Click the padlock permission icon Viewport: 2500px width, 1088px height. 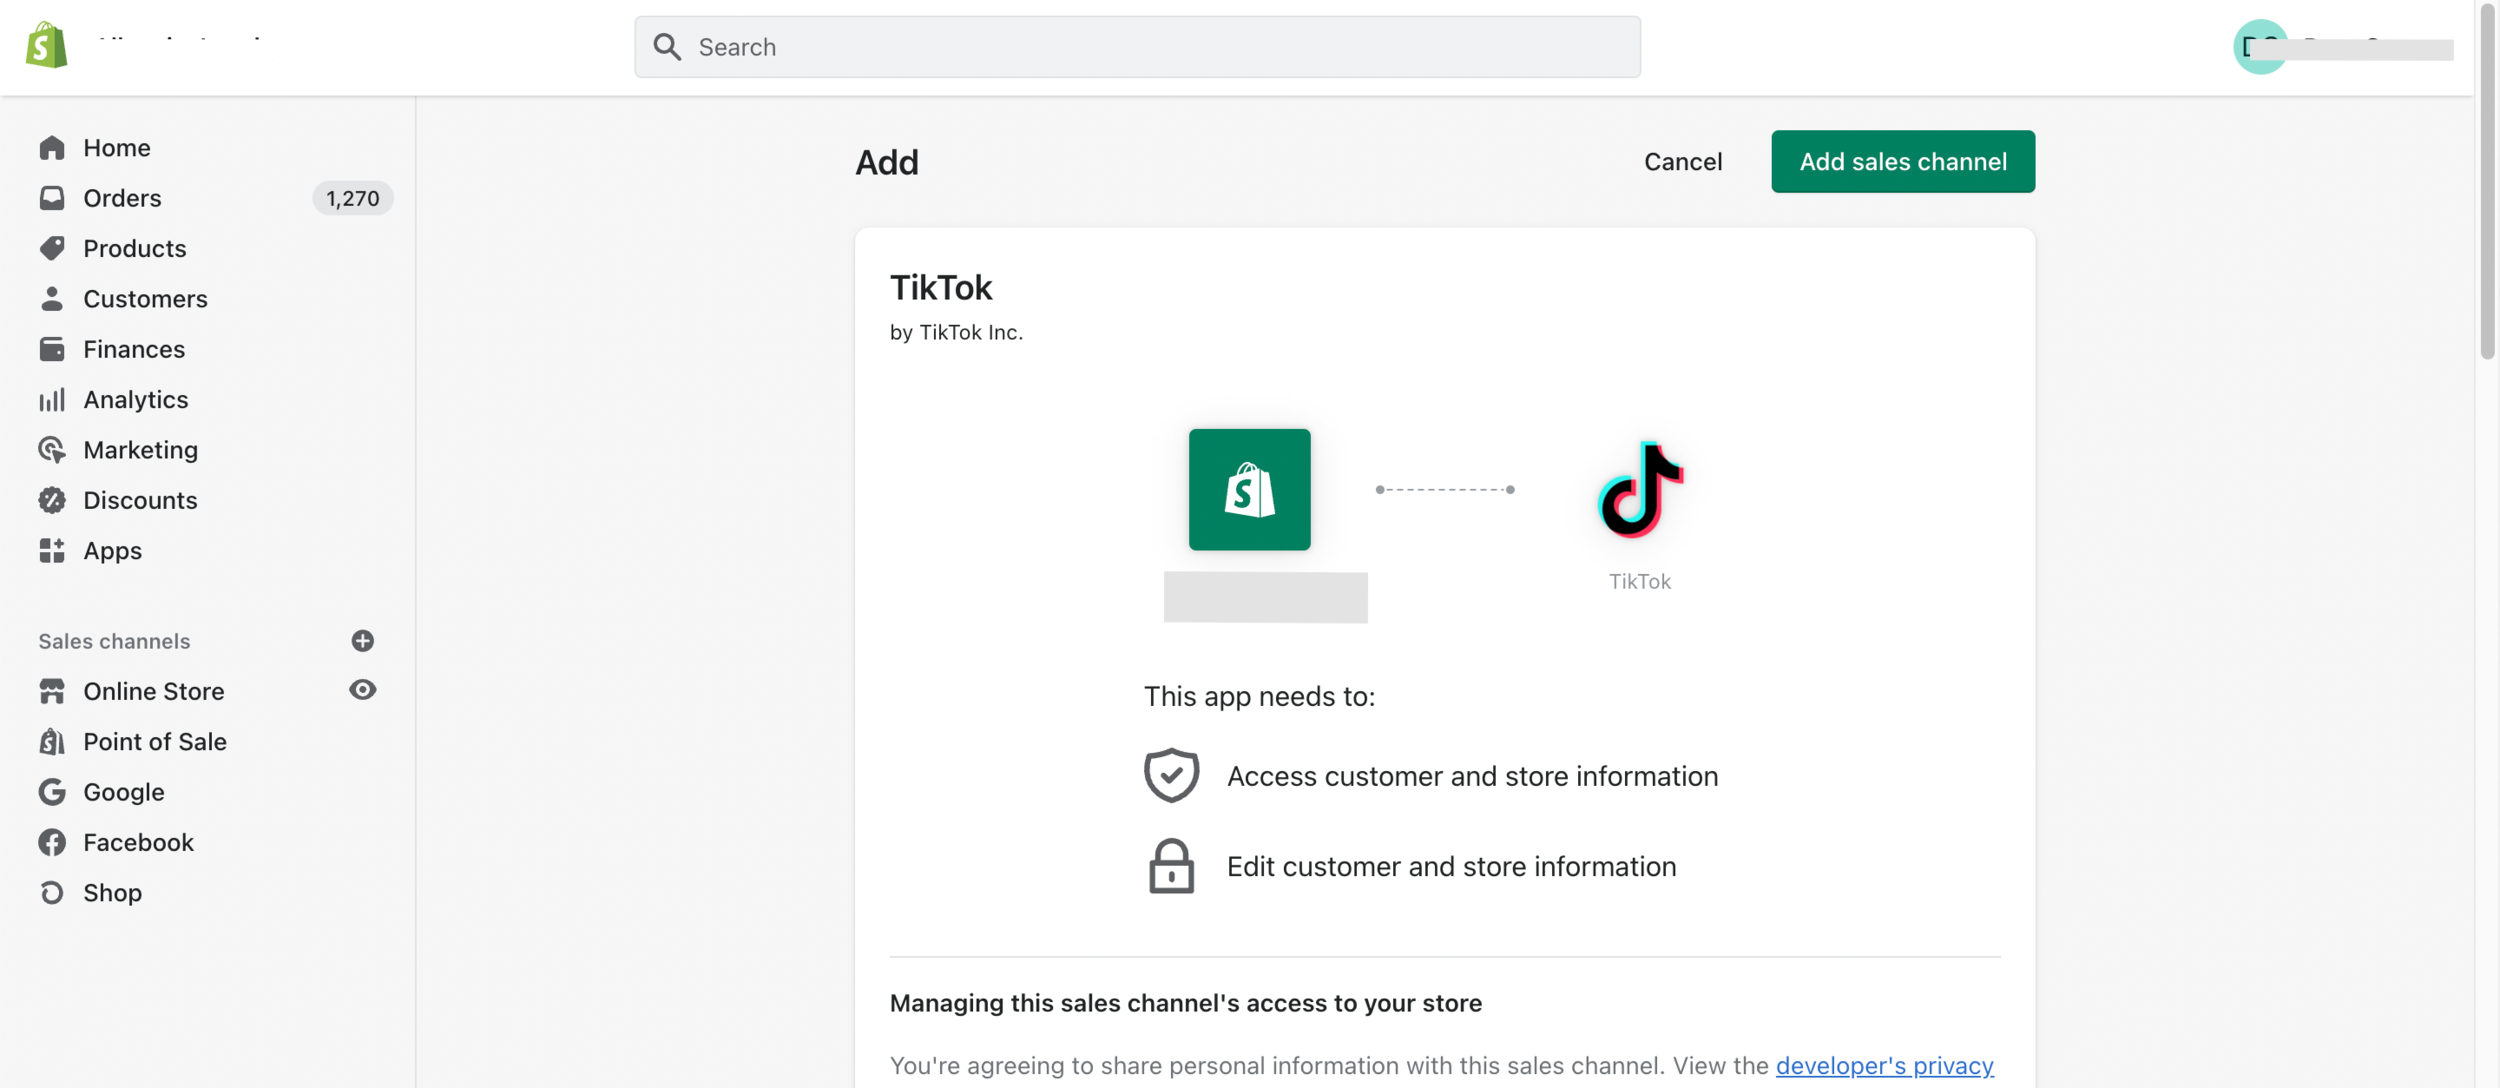[1171, 866]
